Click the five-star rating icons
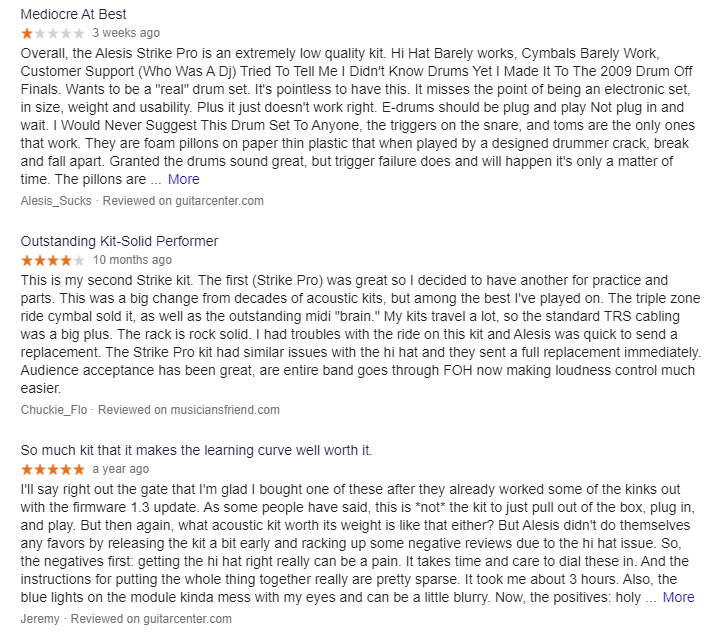The image size is (724, 635). tap(53, 470)
